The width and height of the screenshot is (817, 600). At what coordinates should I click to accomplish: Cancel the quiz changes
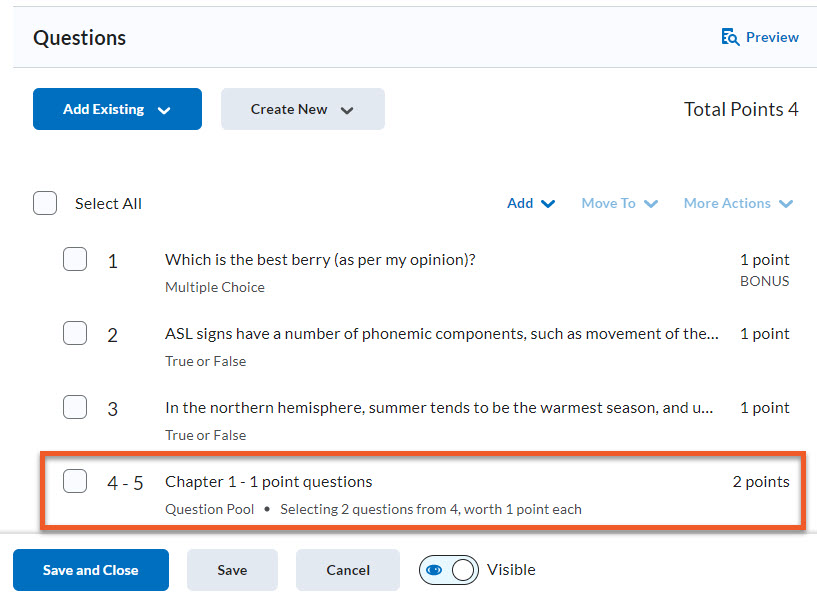[348, 570]
